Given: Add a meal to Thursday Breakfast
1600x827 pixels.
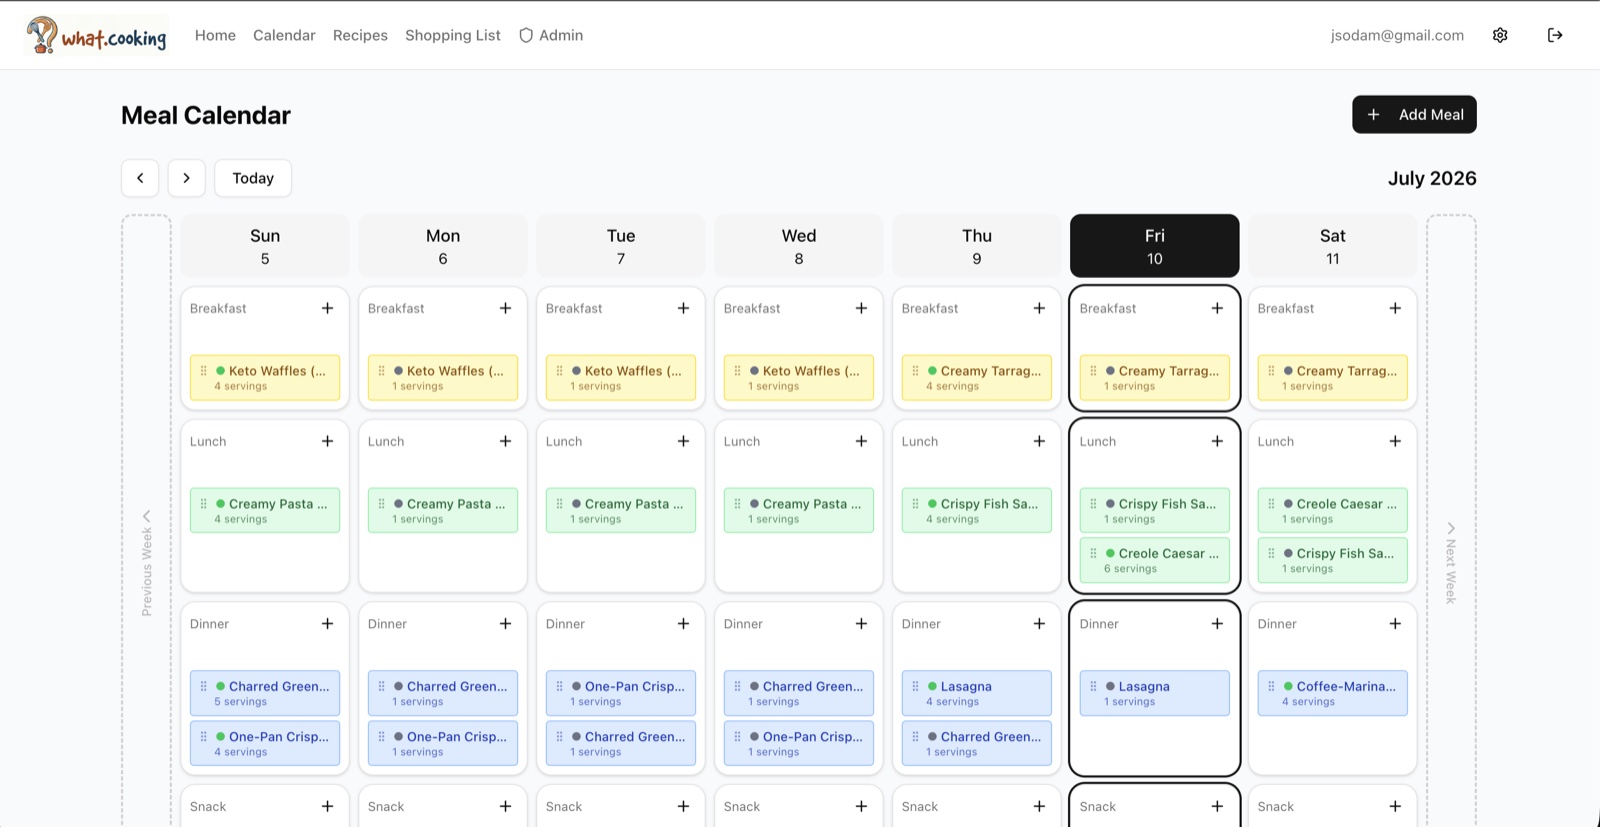Looking at the screenshot, I should pos(1039,308).
